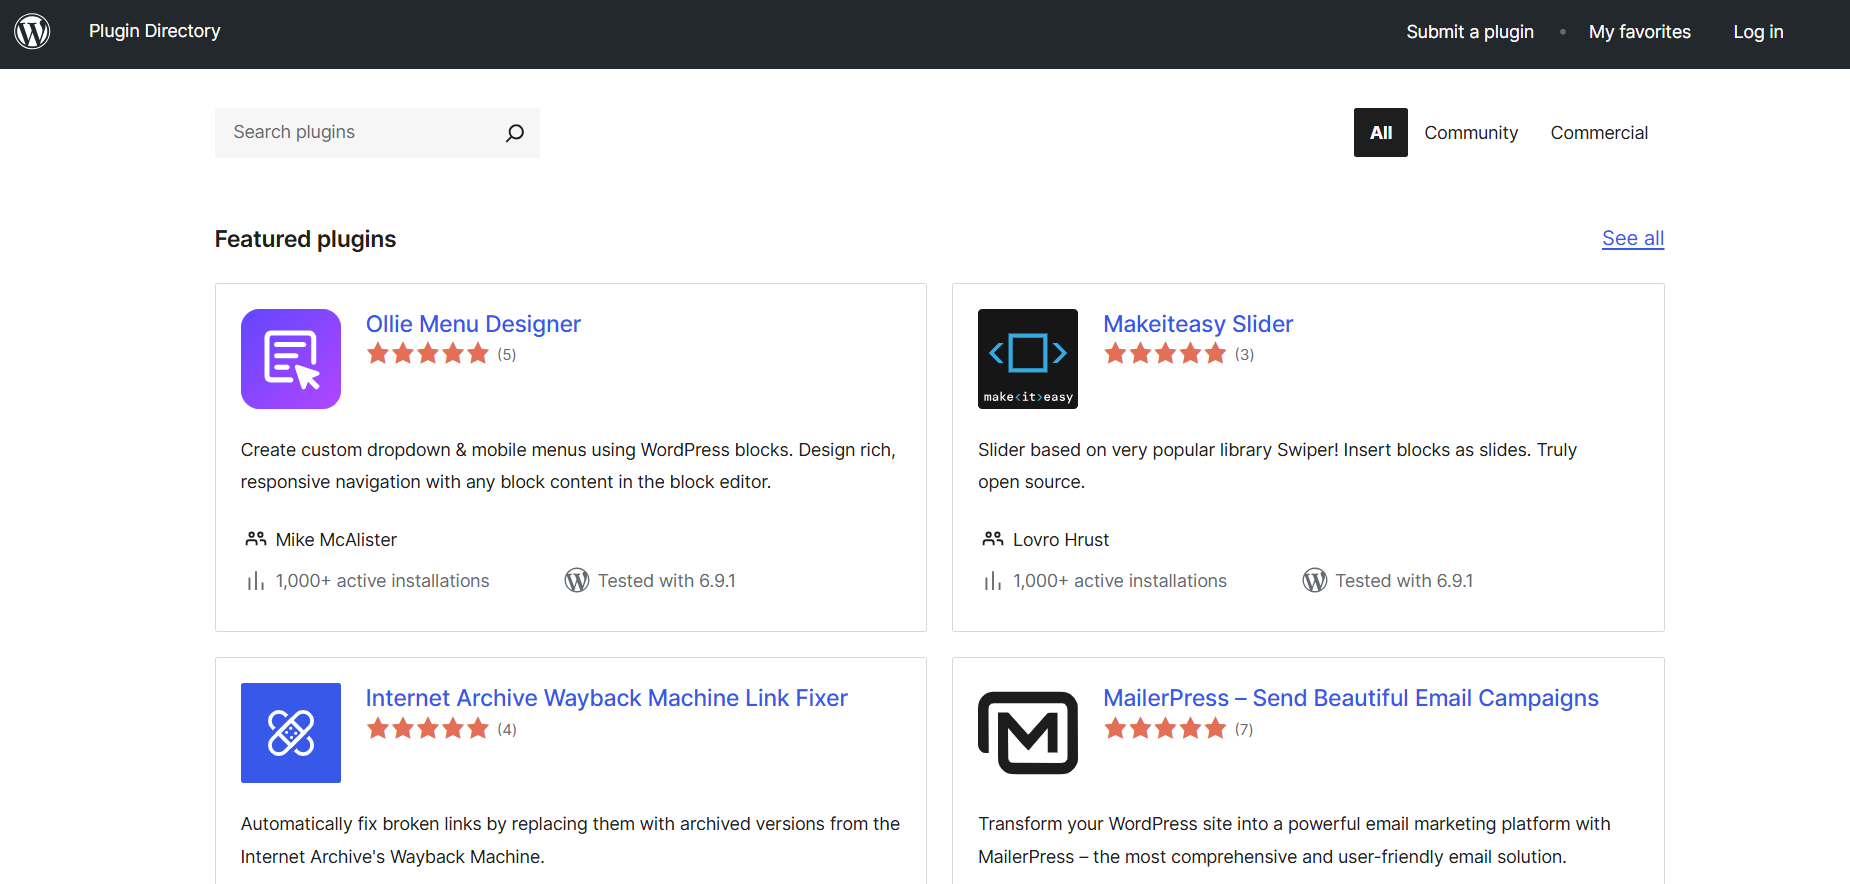Click MailerPress plugin icon
Viewport: 1850px width, 884px height.
coord(1028,733)
